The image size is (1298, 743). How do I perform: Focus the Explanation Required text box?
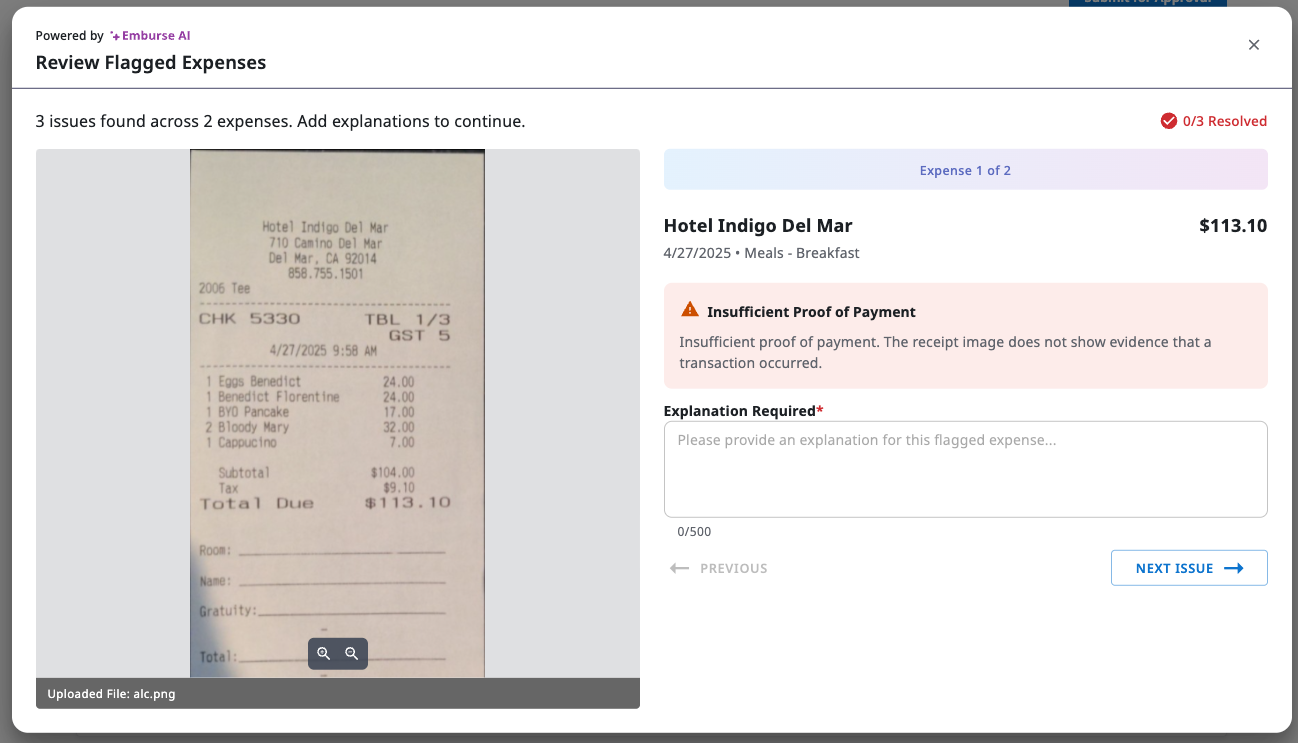pyautogui.click(x=966, y=469)
